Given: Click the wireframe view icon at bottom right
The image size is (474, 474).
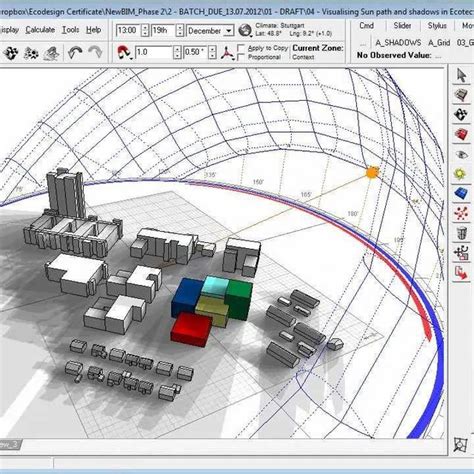Looking at the screenshot, I should pyautogui.click(x=461, y=445).
